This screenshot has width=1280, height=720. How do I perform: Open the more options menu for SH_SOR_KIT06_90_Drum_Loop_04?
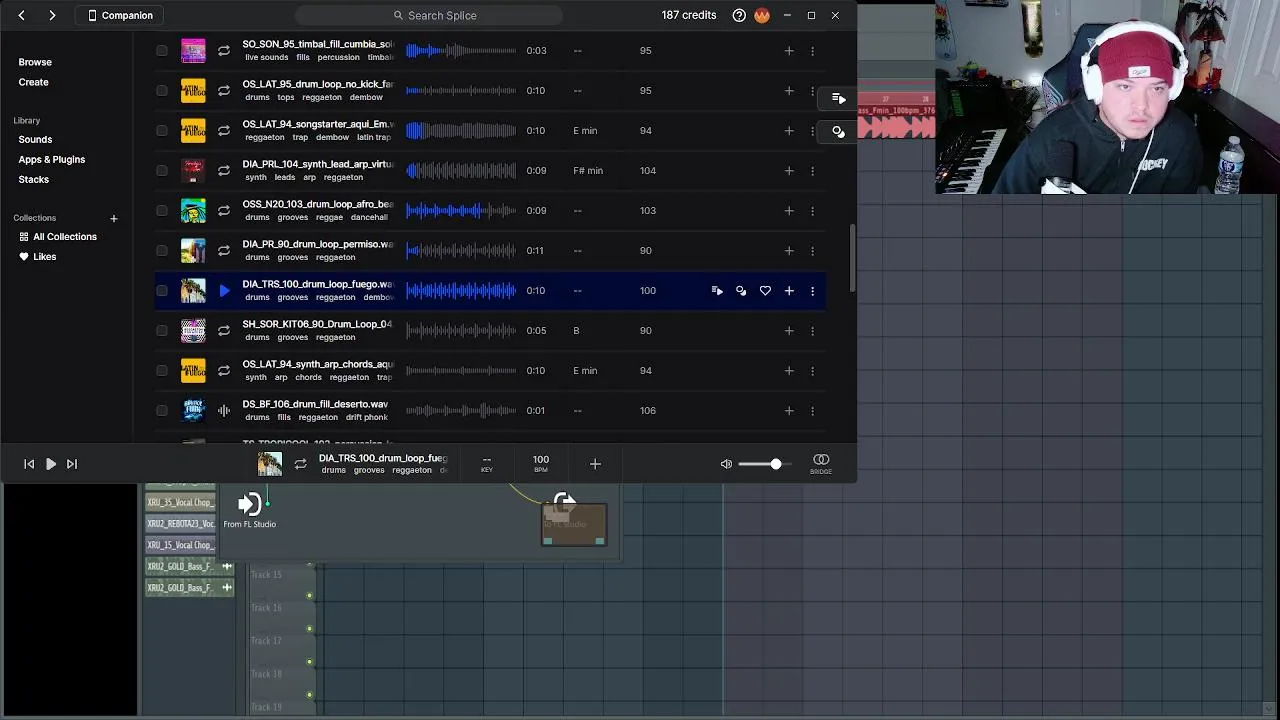812,330
